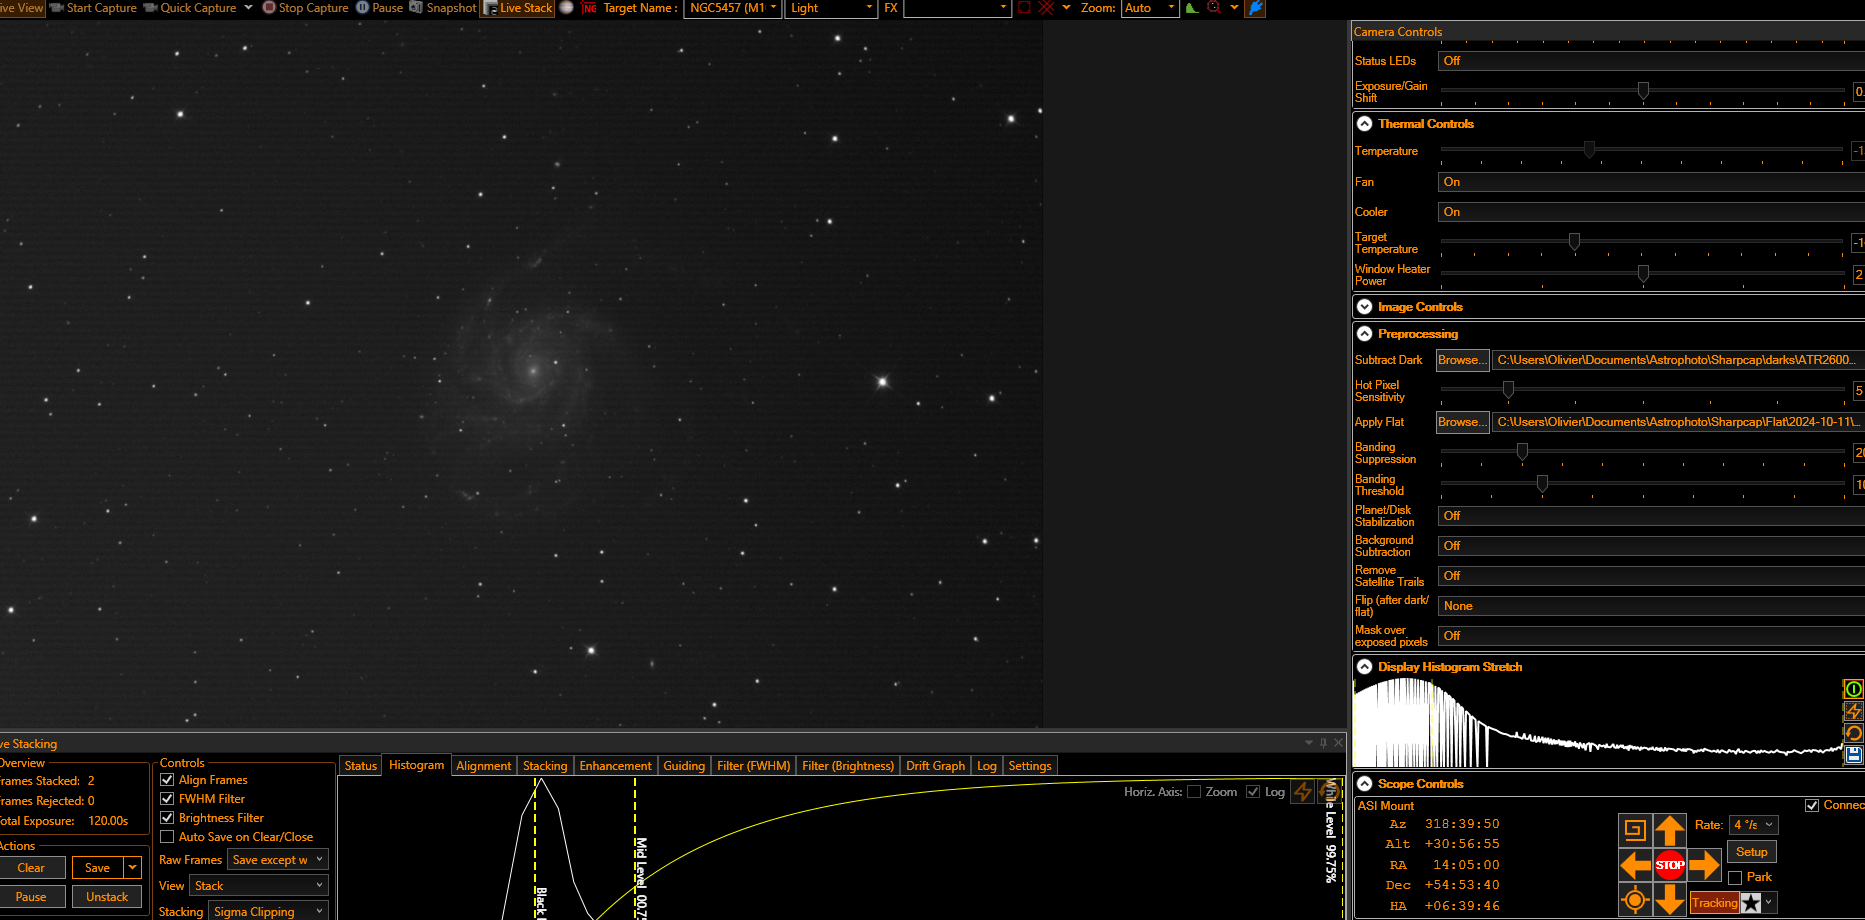Toggle the green histogram stretch enable icon
Screen dimensions: 1865x920
click(x=1853, y=689)
